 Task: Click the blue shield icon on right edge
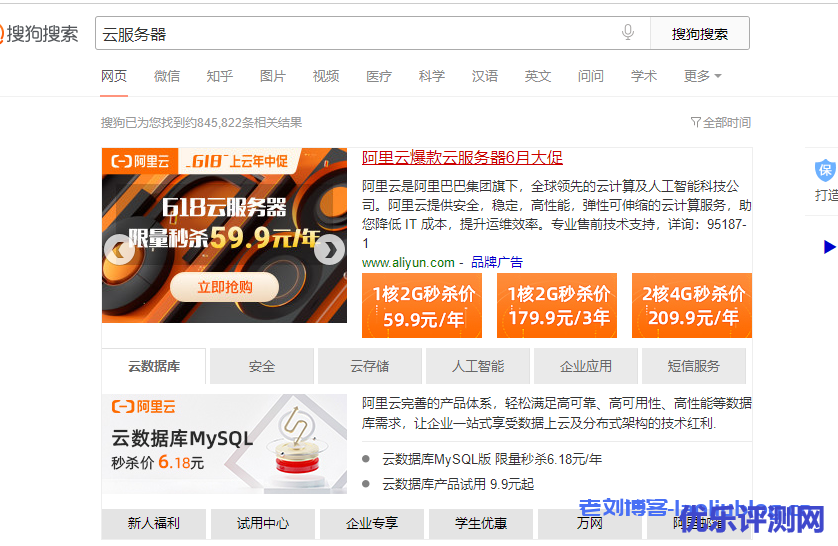[825, 169]
